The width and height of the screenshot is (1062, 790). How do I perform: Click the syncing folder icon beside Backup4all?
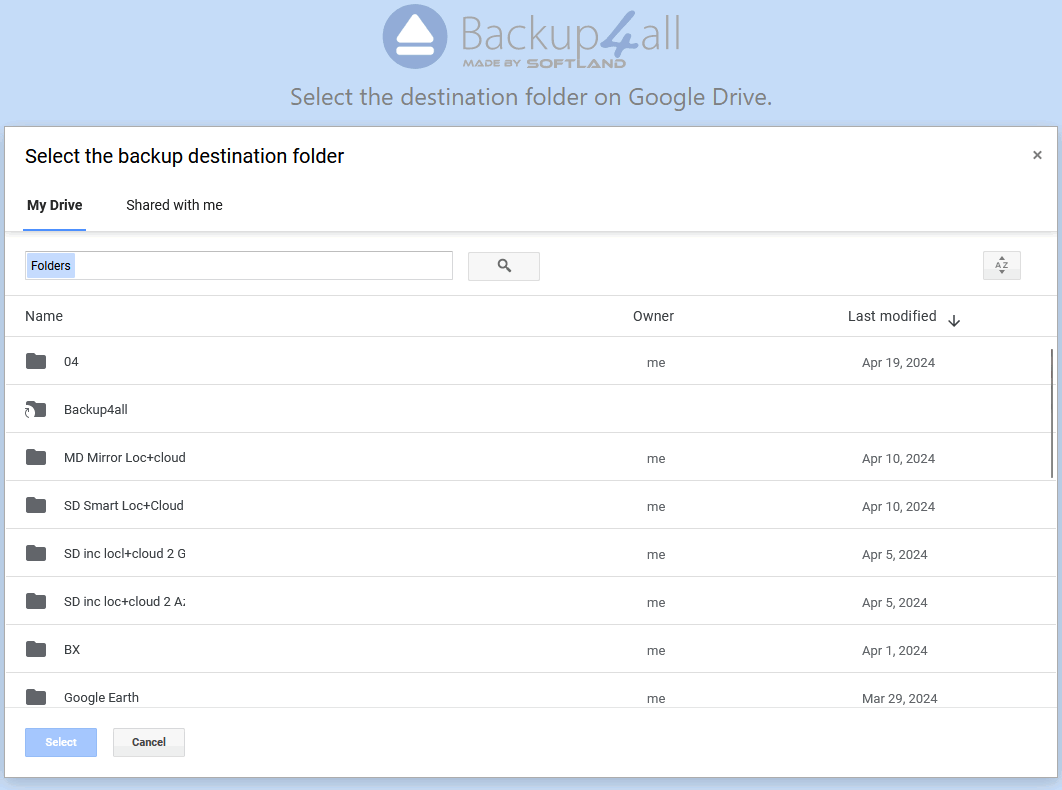[x=36, y=409]
